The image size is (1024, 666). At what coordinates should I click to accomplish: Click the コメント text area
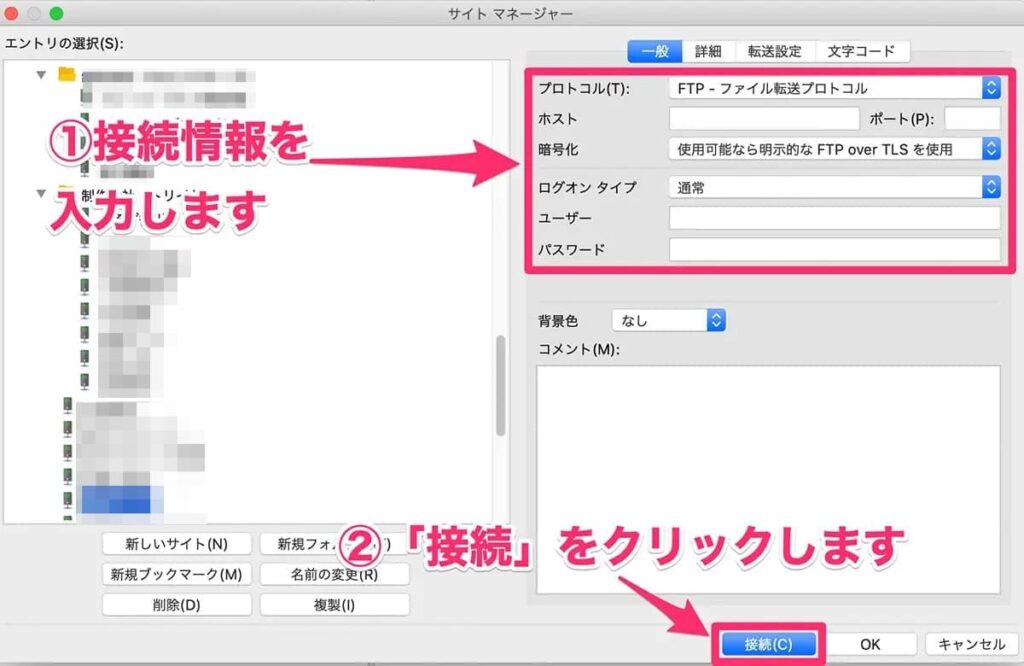point(768,479)
